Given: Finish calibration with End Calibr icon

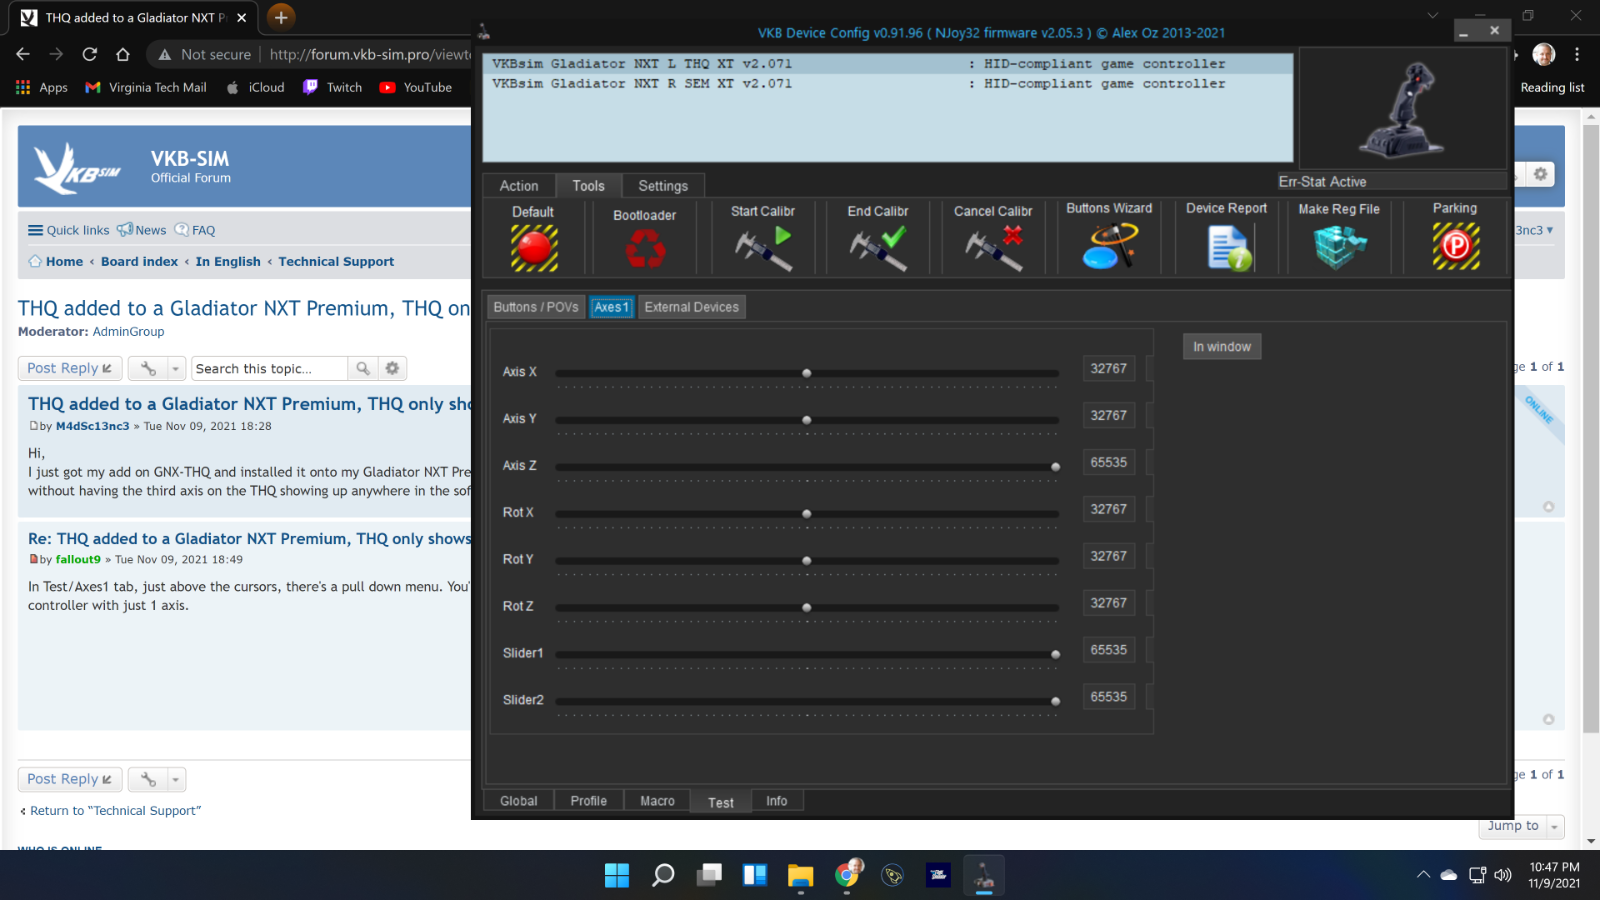Looking at the screenshot, I should tap(878, 248).
